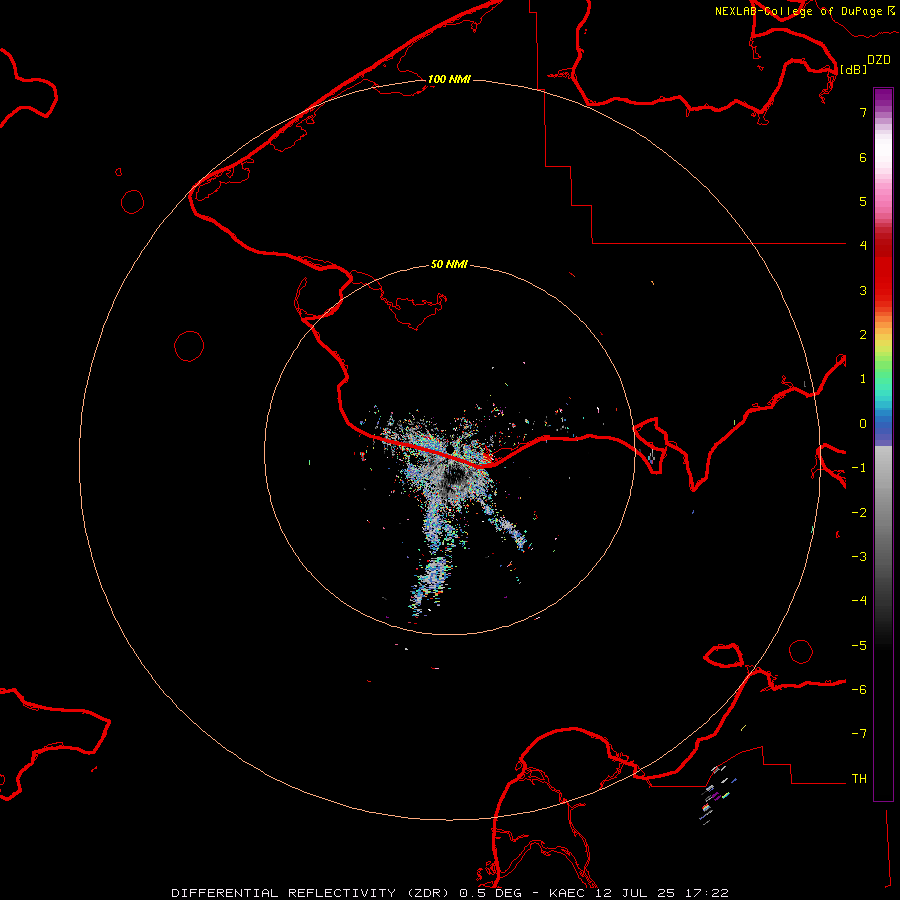The width and height of the screenshot is (900, 900).
Task: Click the 5 value on the color scale
Action: (x=863, y=201)
